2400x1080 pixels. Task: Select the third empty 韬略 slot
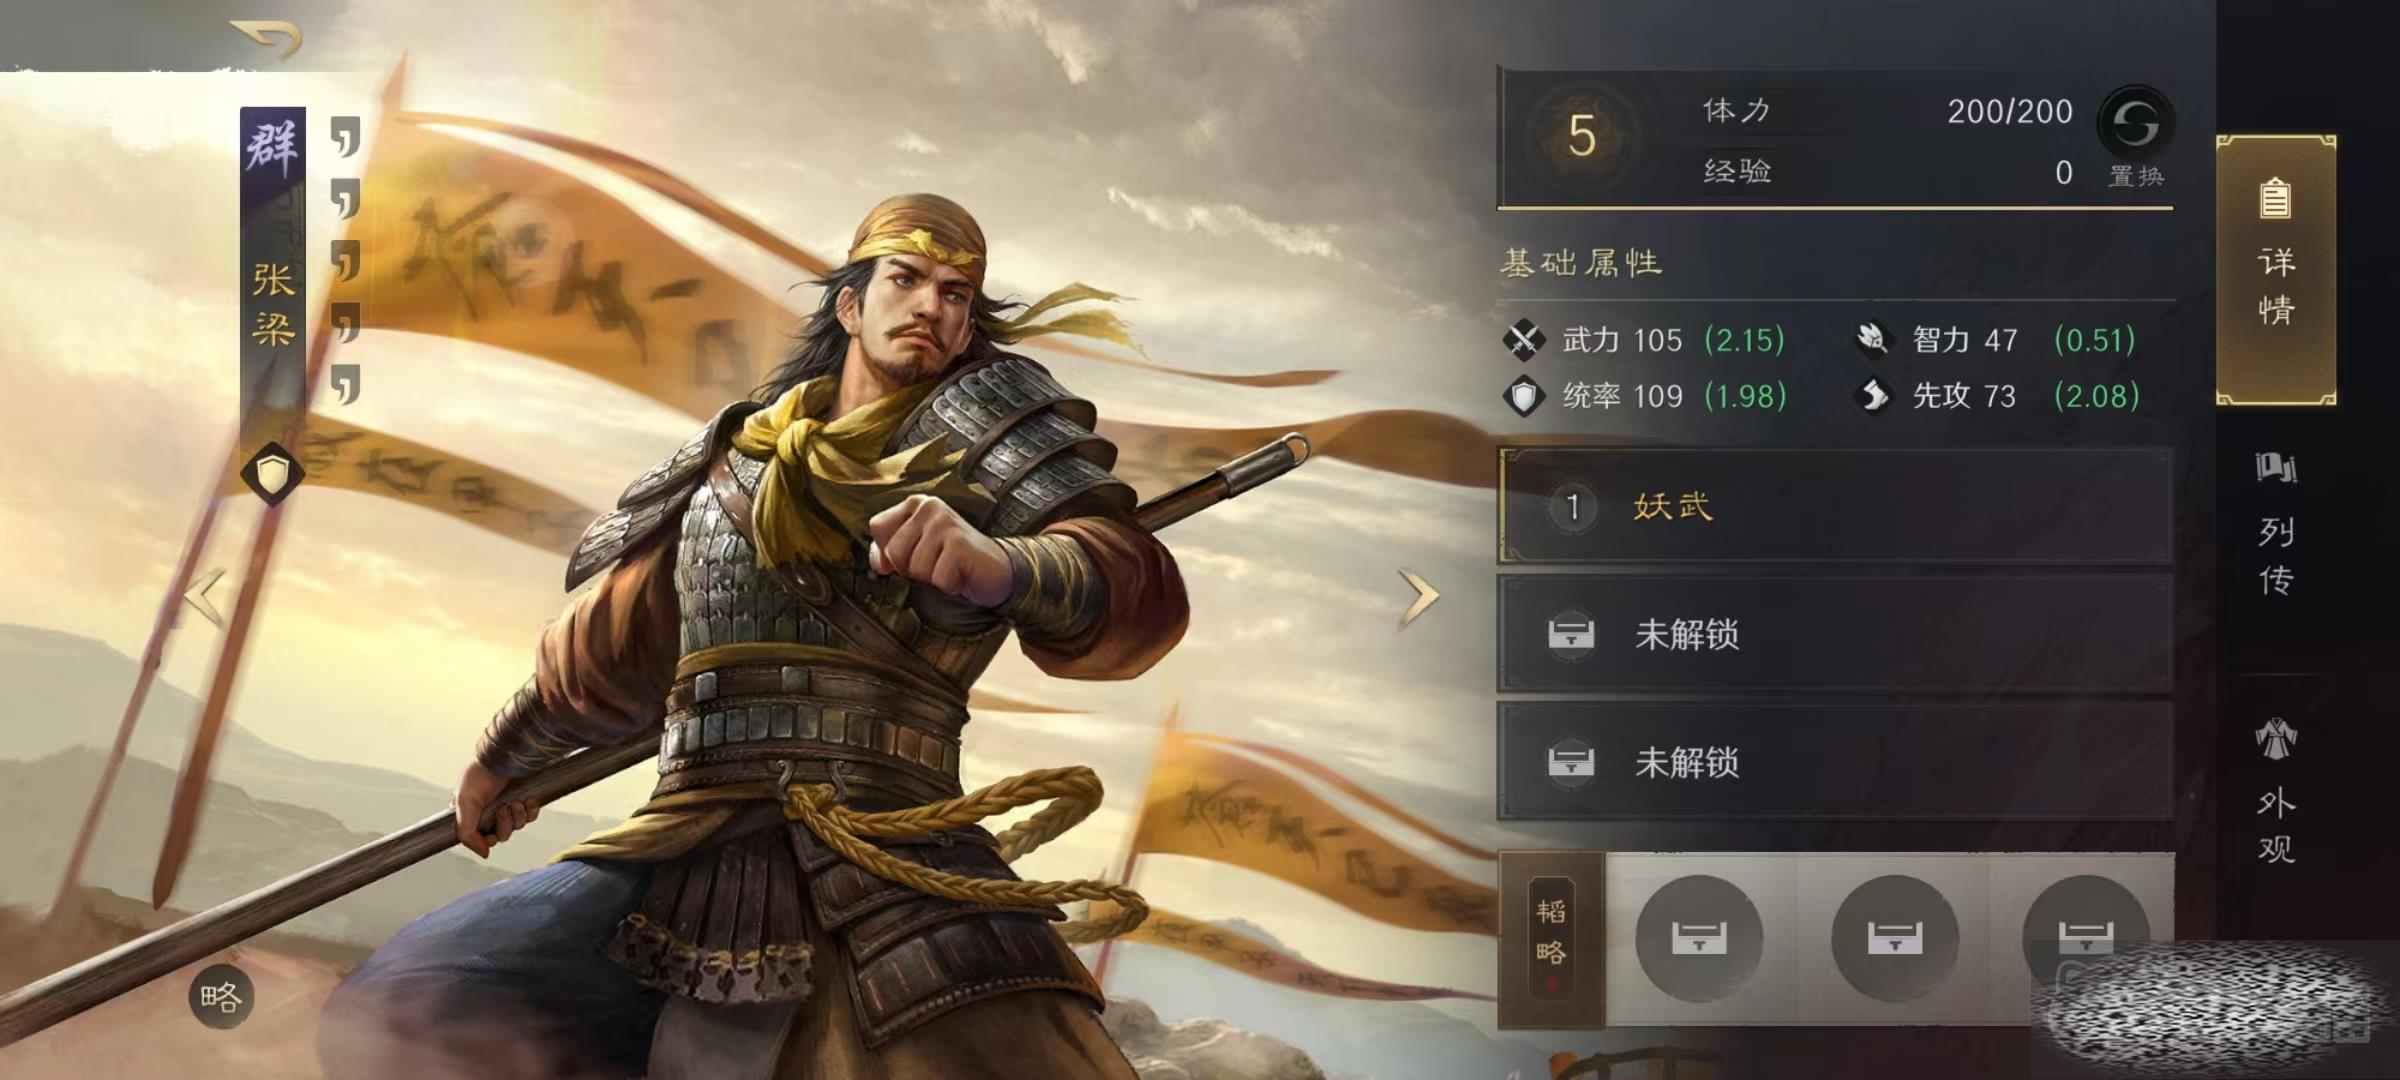pos(2085,935)
